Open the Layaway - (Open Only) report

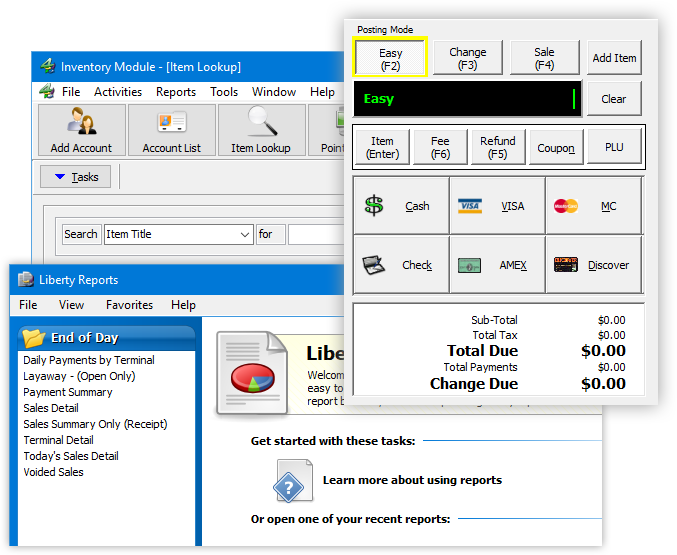tap(79, 376)
